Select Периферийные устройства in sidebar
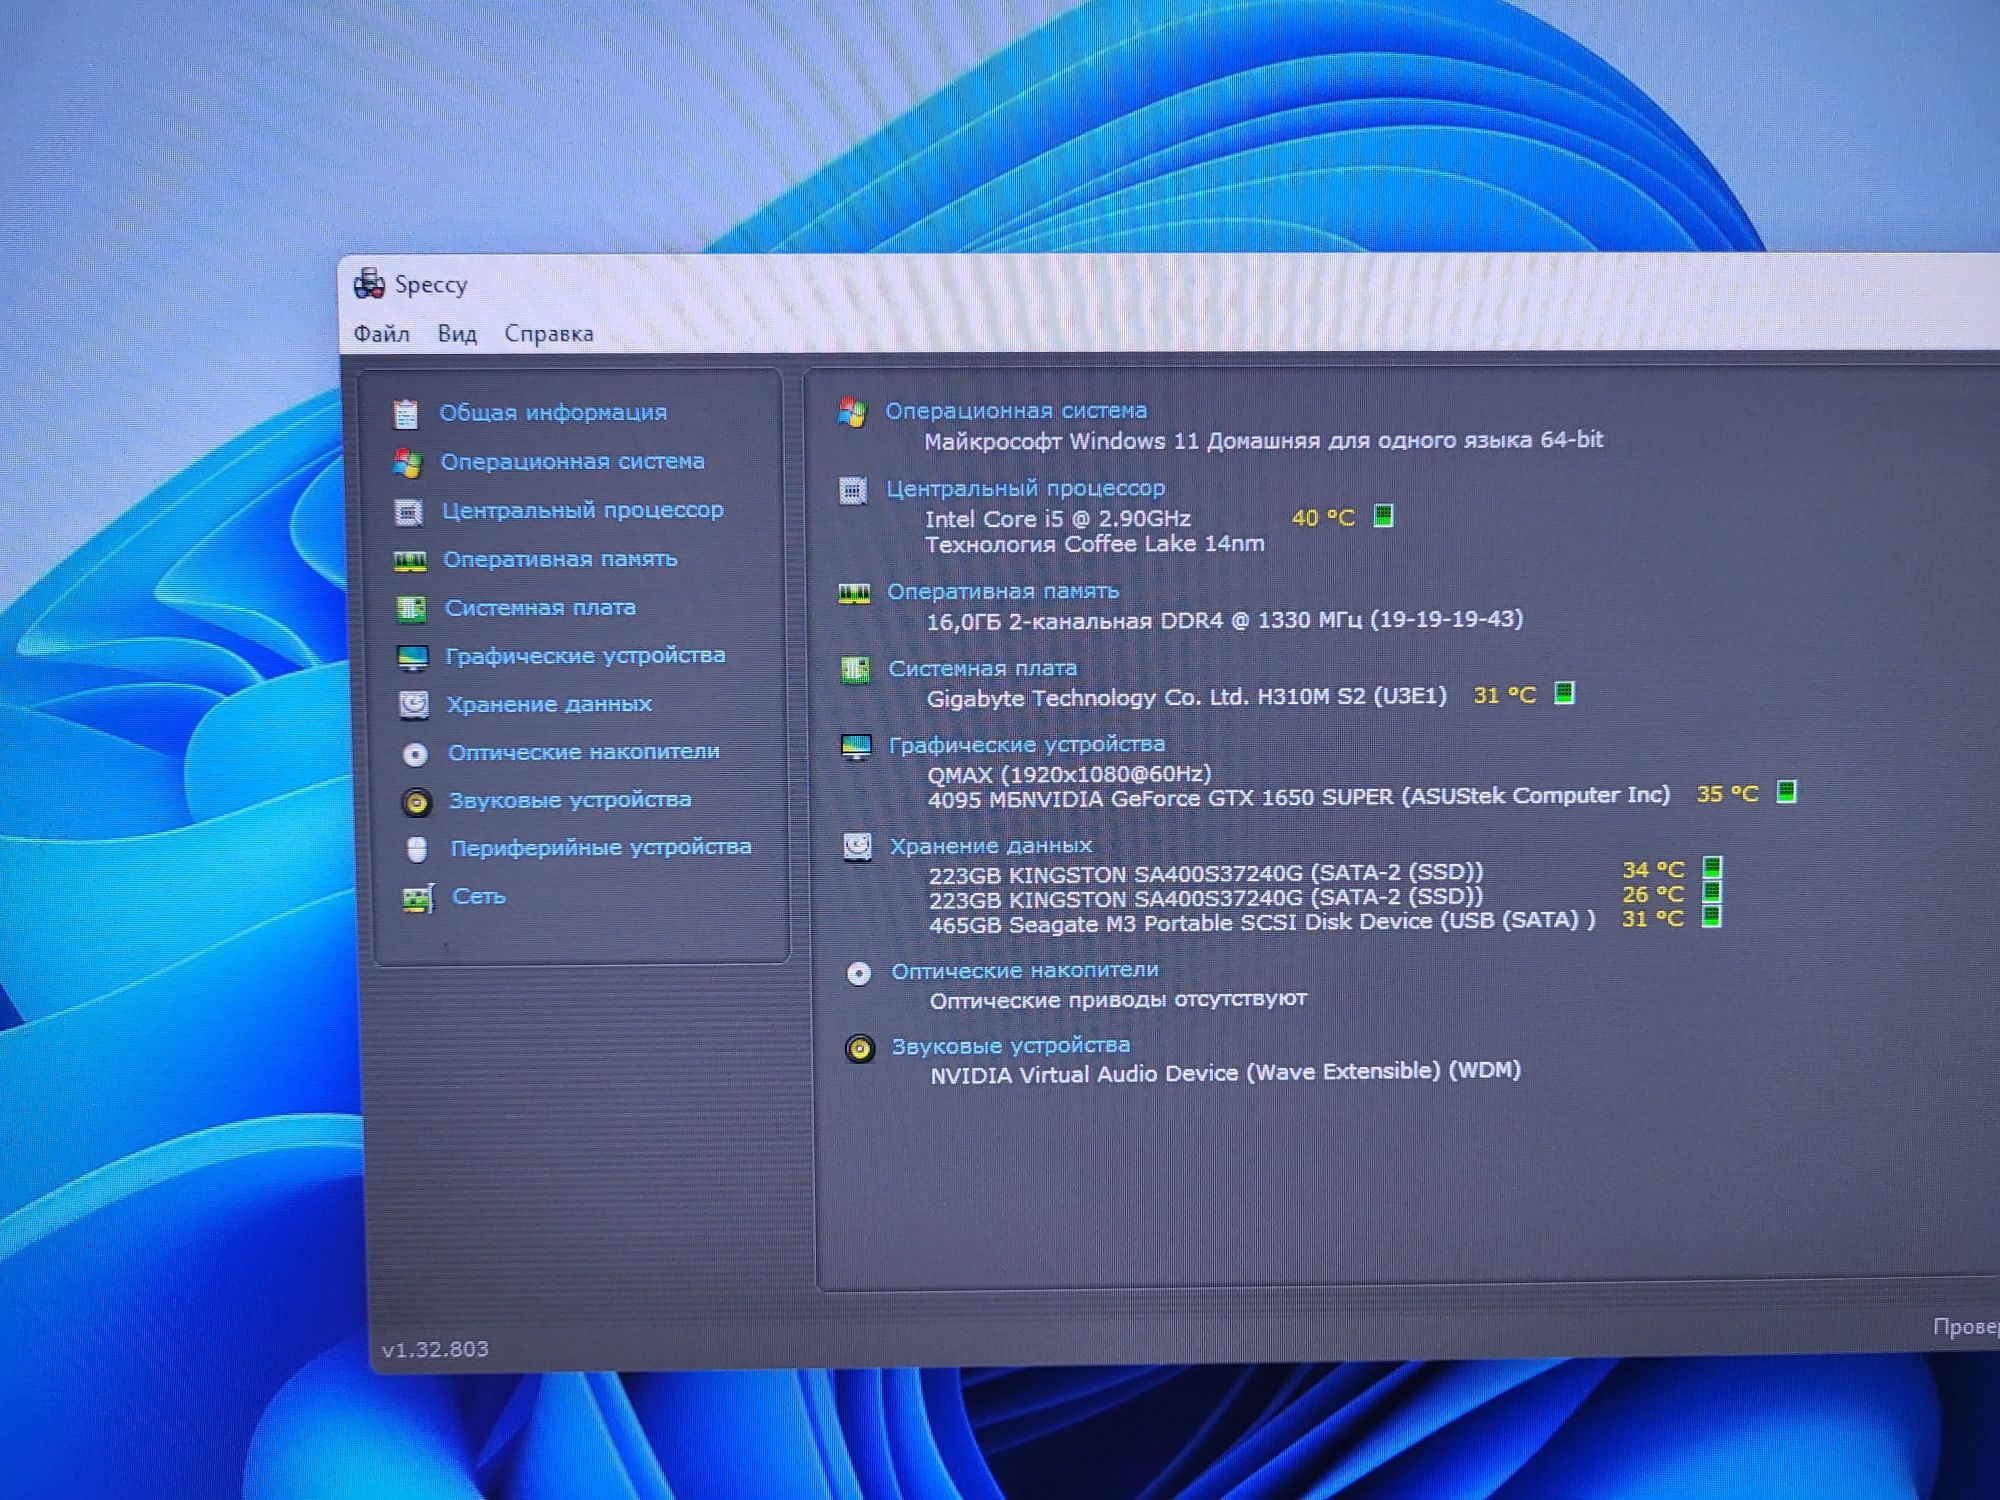Viewport: 2000px width, 1500px height. pyautogui.click(x=601, y=847)
